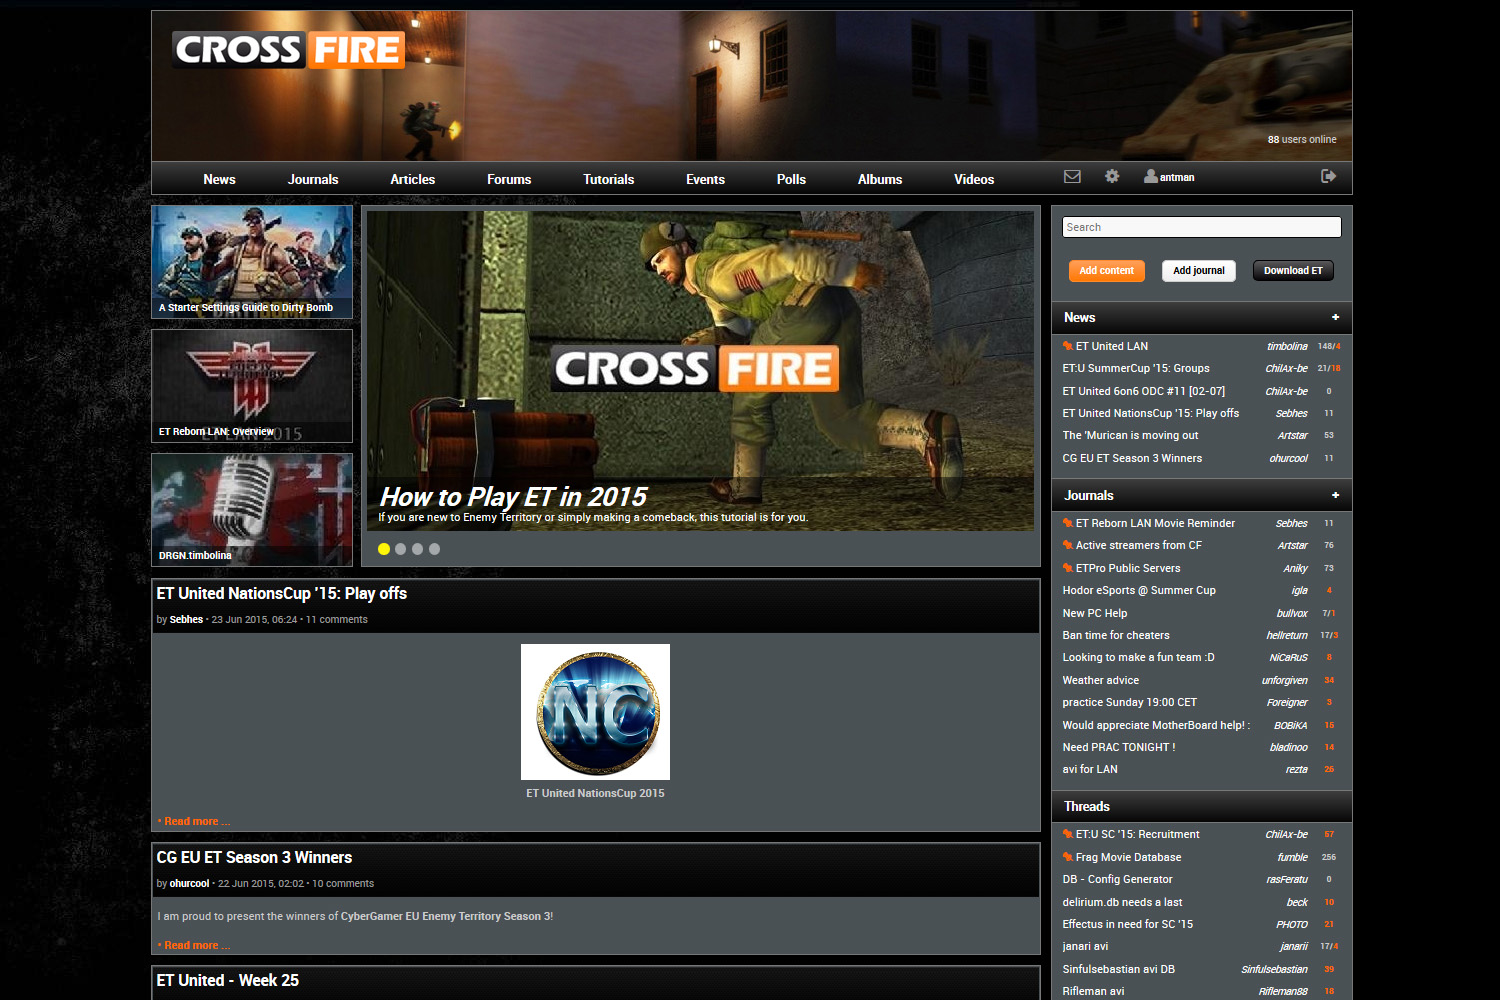Click the ET United NationsCup 2015 logo image
This screenshot has height=1000, width=1500.
pos(595,712)
